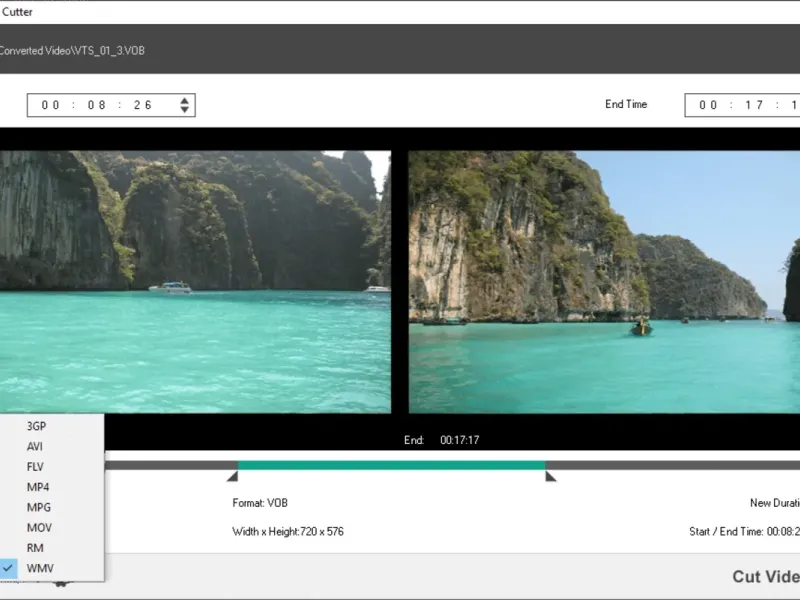The image size is (800, 600).
Task: Click the gray timeline after the end marker
Action: (x=672, y=465)
